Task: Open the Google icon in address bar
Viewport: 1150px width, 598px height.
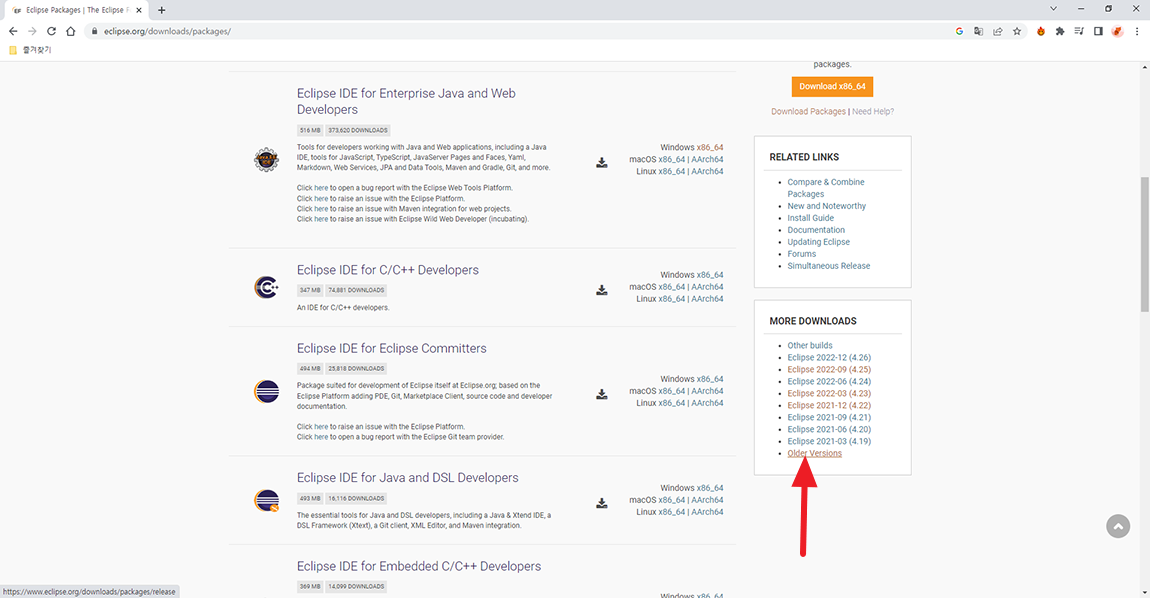Action: tap(959, 32)
